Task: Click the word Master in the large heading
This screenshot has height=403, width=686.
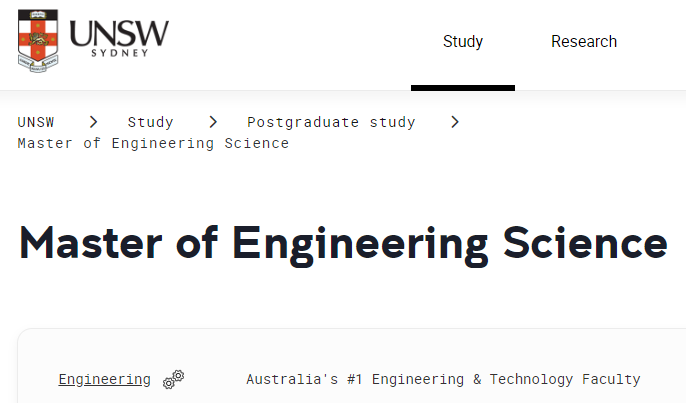Action: coord(91,243)
